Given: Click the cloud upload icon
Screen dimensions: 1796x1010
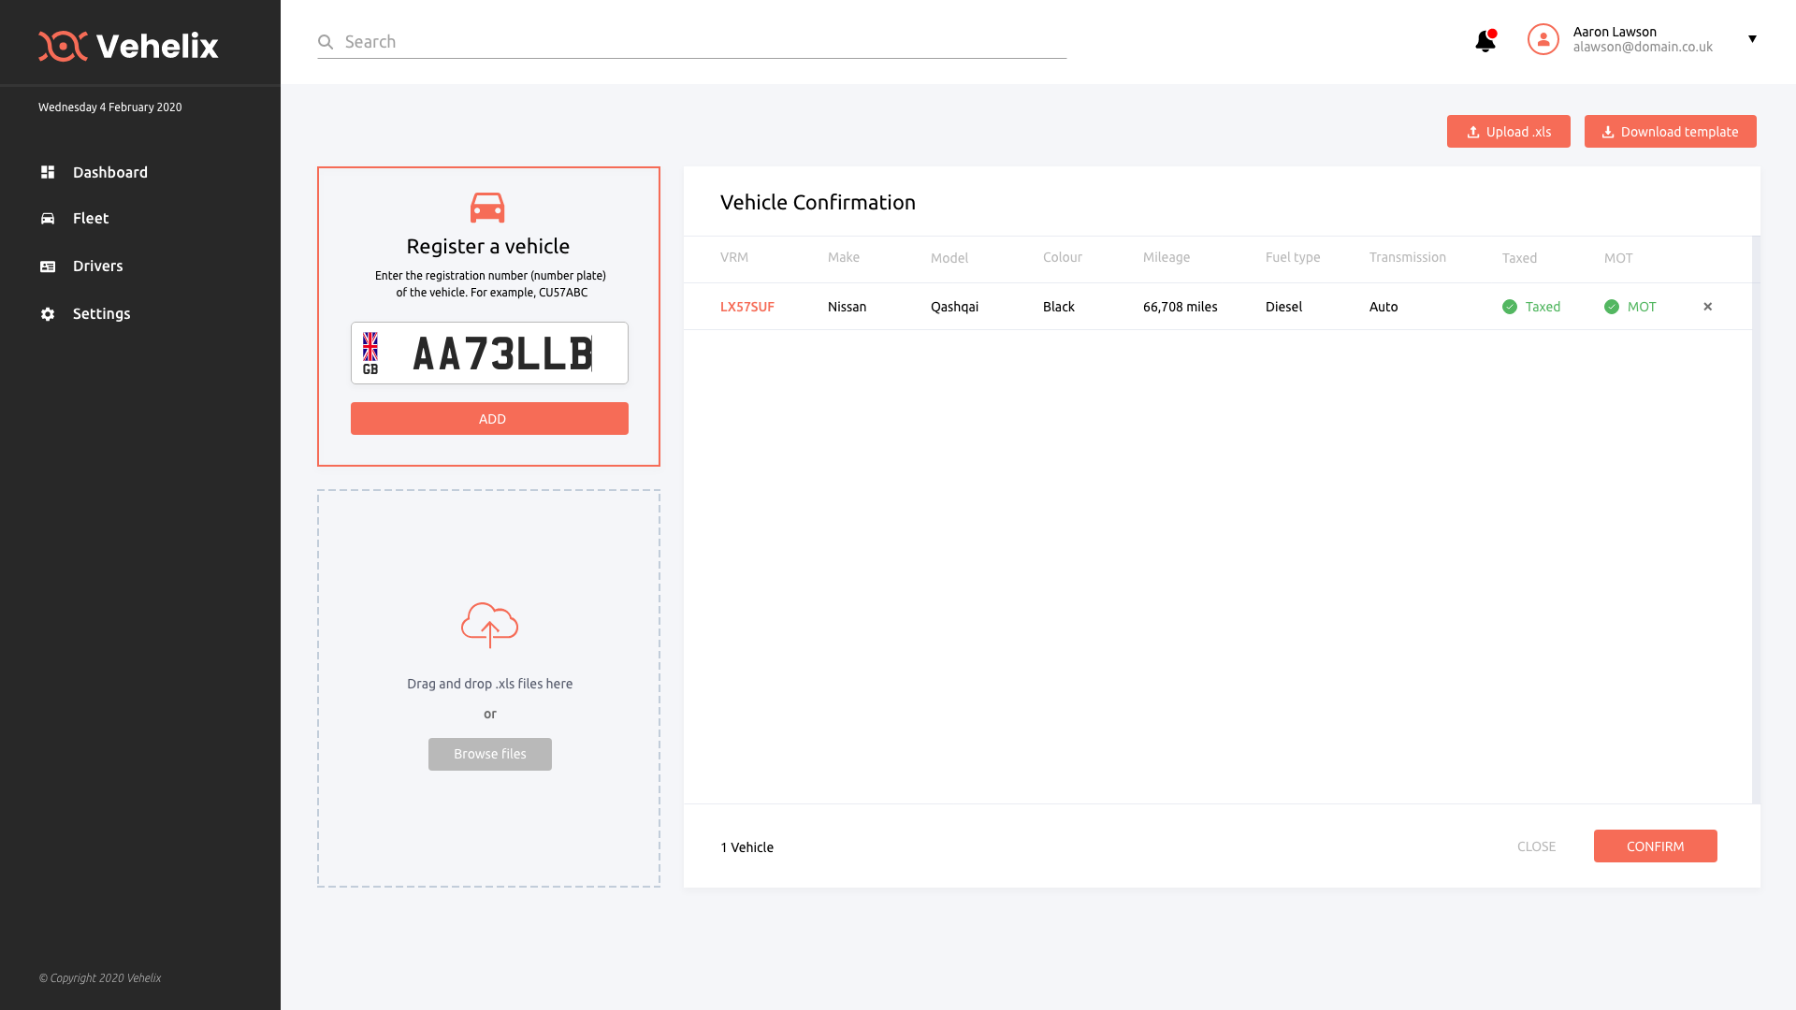Looking at the screenshot, I should 489,624.
